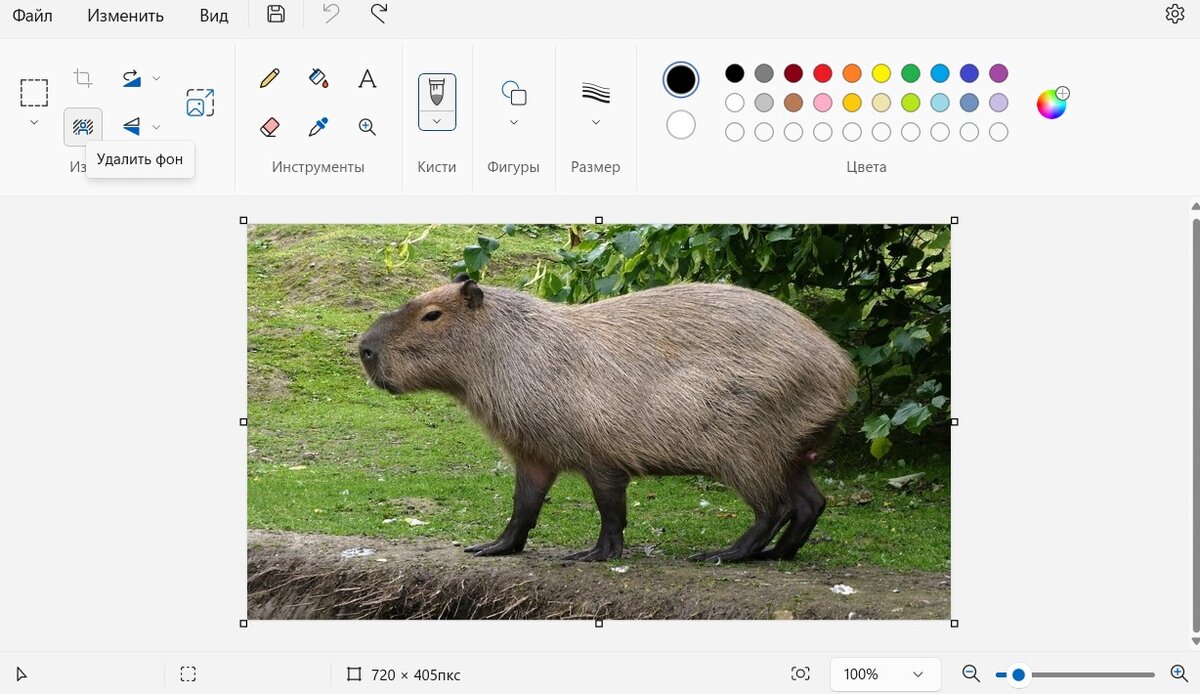Pick the green palette swatch
The width and height of the screenshot is (1200, 694).
coord(910,73)
